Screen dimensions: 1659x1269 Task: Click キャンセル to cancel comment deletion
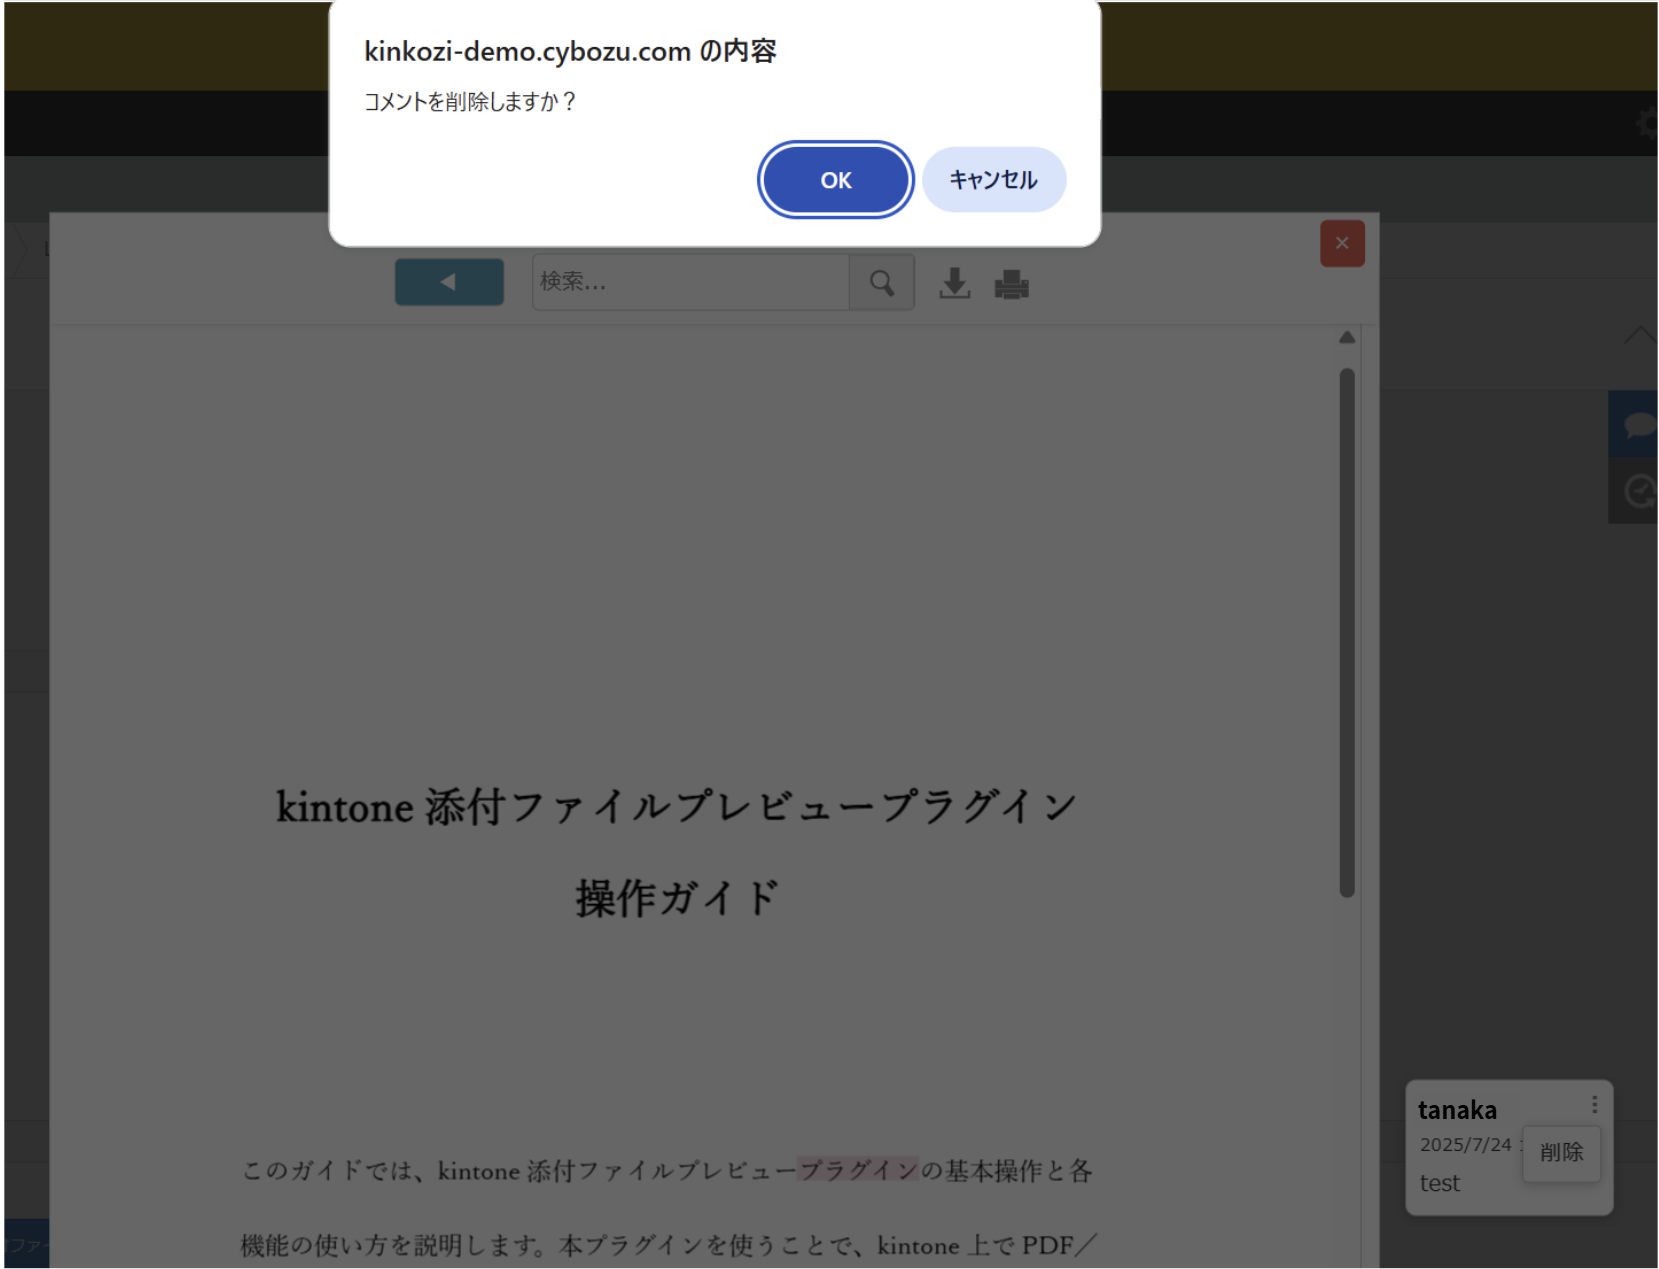tap(993, 180)
